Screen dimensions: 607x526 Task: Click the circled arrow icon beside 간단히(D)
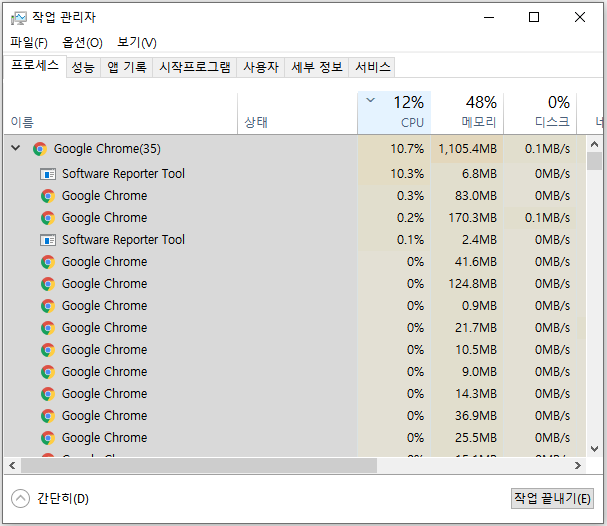[x=21, y=499]
